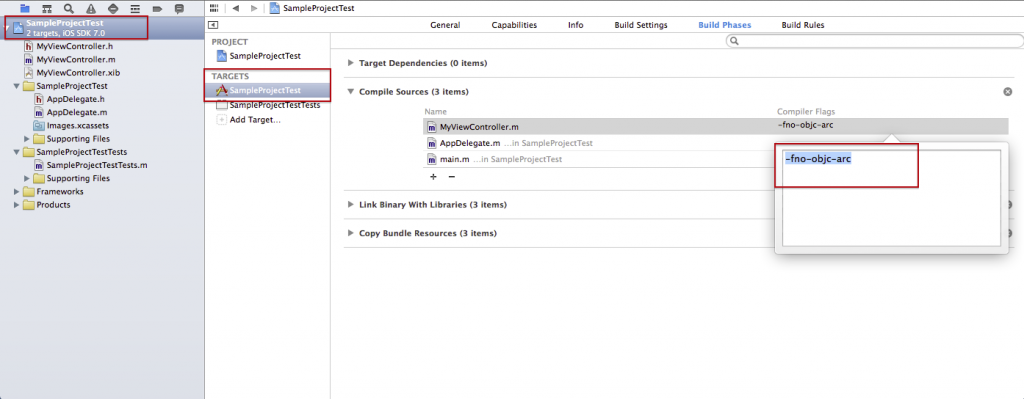Click the Products folder icon
Image resolution: width=1024 pixels, height=399 pixels.
click(28, 205)
